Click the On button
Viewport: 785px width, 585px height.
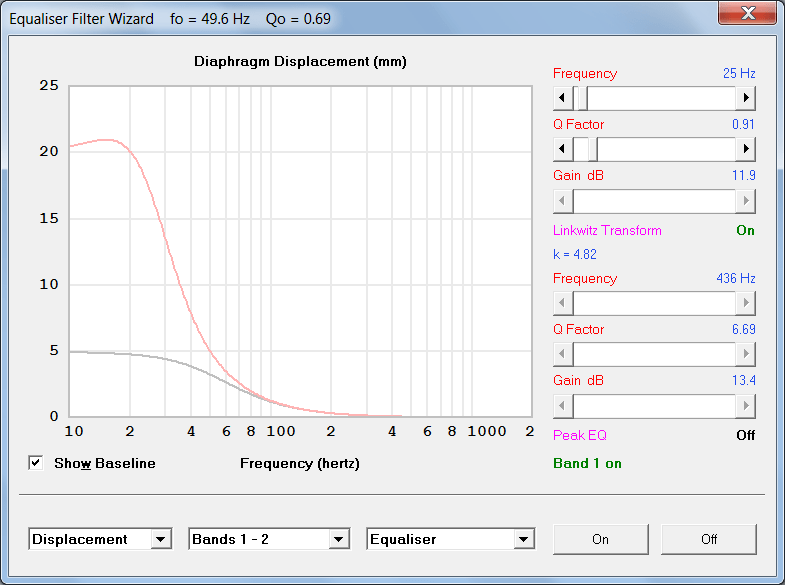click(600, 539)
